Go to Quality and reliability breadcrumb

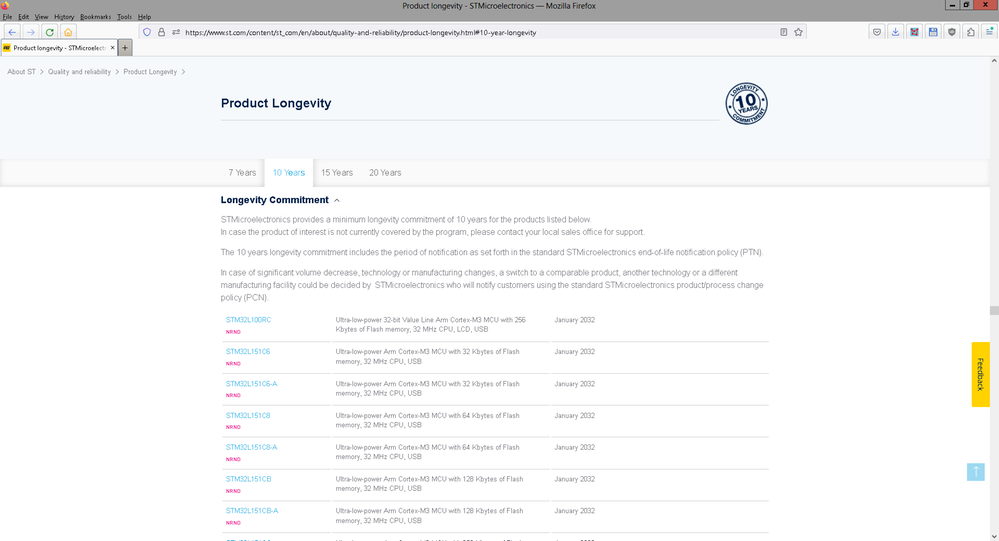[x=79, y=72]
